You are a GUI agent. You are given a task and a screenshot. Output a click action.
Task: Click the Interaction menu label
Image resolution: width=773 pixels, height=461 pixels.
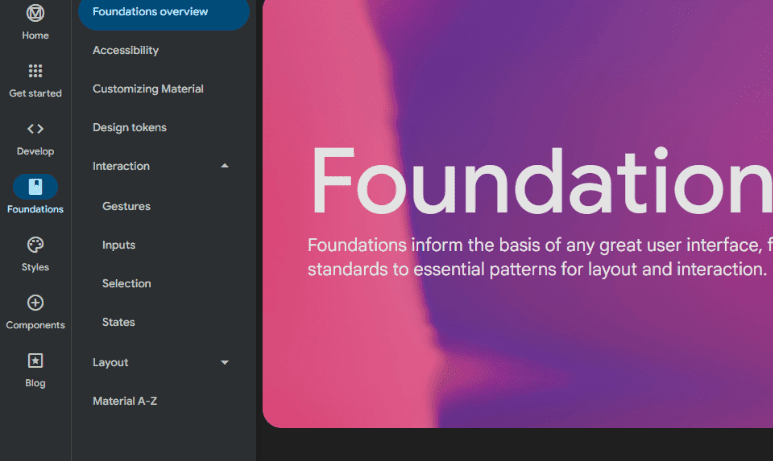point(121,166)
